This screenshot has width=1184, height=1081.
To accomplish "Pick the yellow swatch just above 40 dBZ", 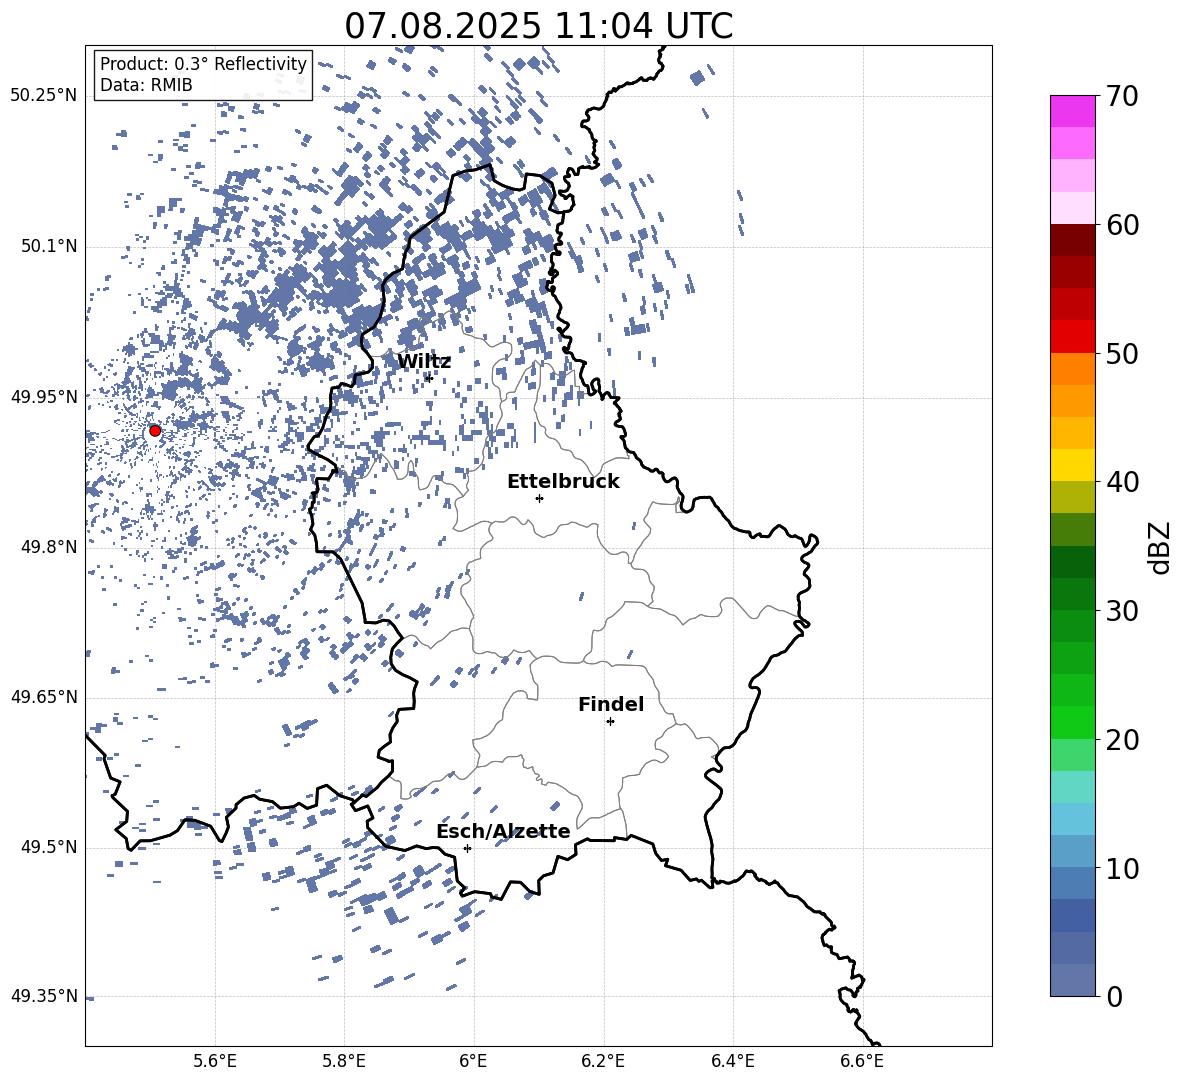I will click(1072, 465).
